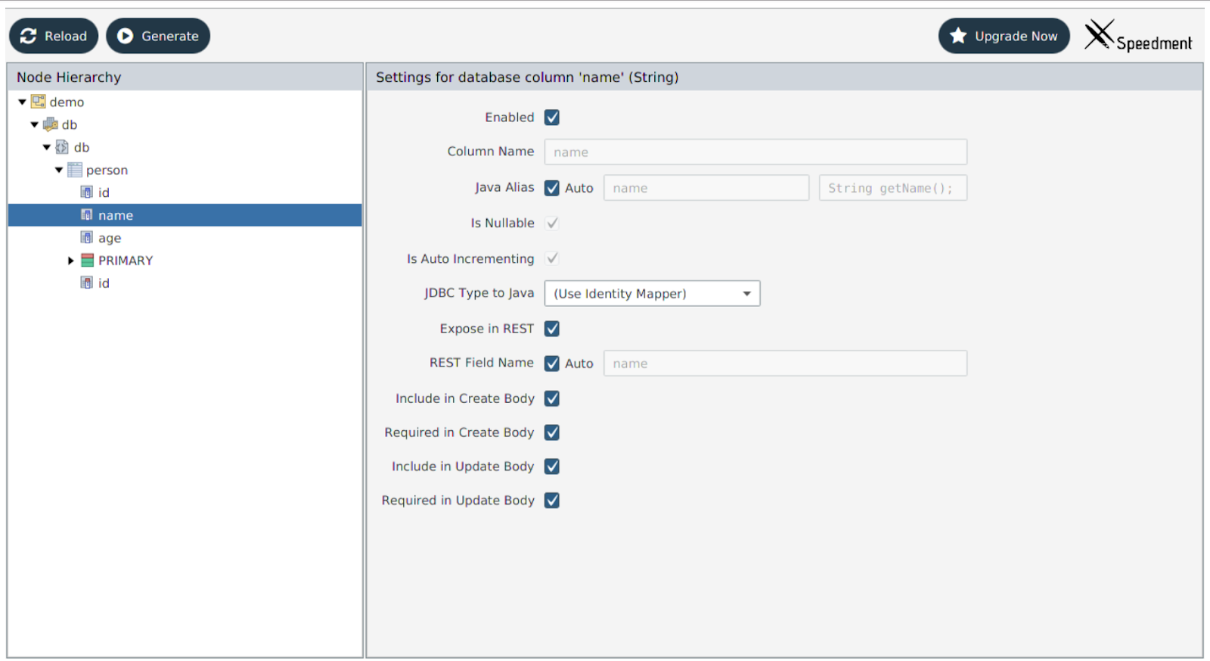The height and width of the screenshot is (661, 1210).
Task: Click the Upgrade Now button
Action: [1004, 36]
